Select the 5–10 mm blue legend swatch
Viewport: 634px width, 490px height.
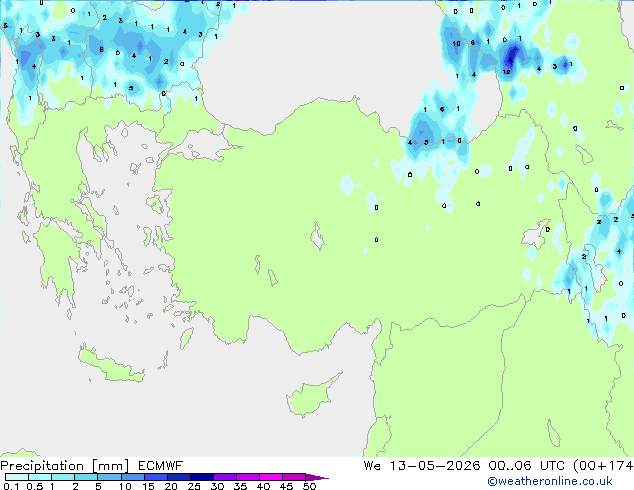click(x=109, y=477)
